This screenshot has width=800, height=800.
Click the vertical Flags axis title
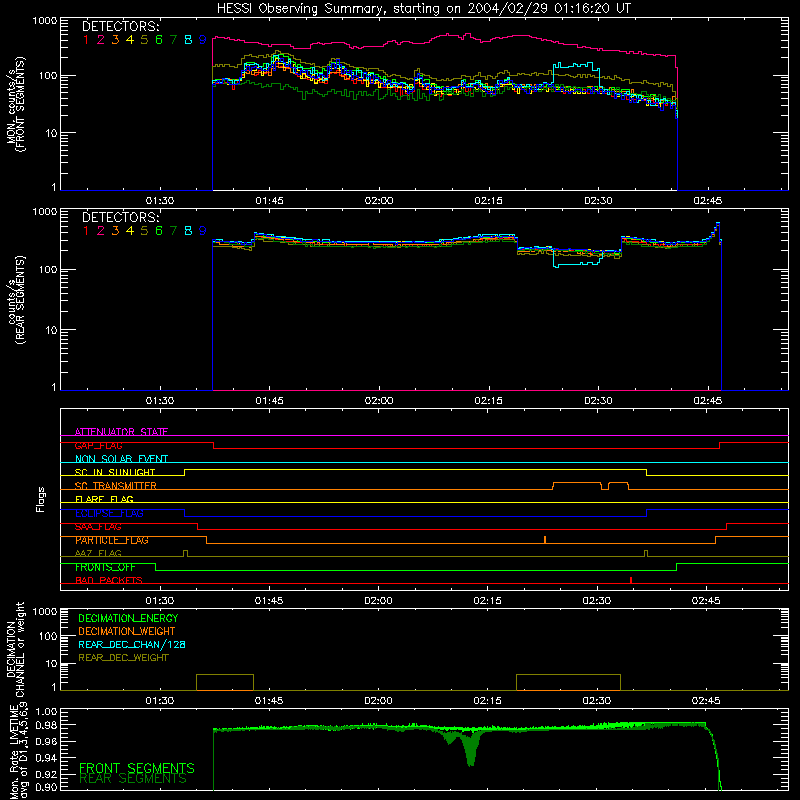click(41, 499)
